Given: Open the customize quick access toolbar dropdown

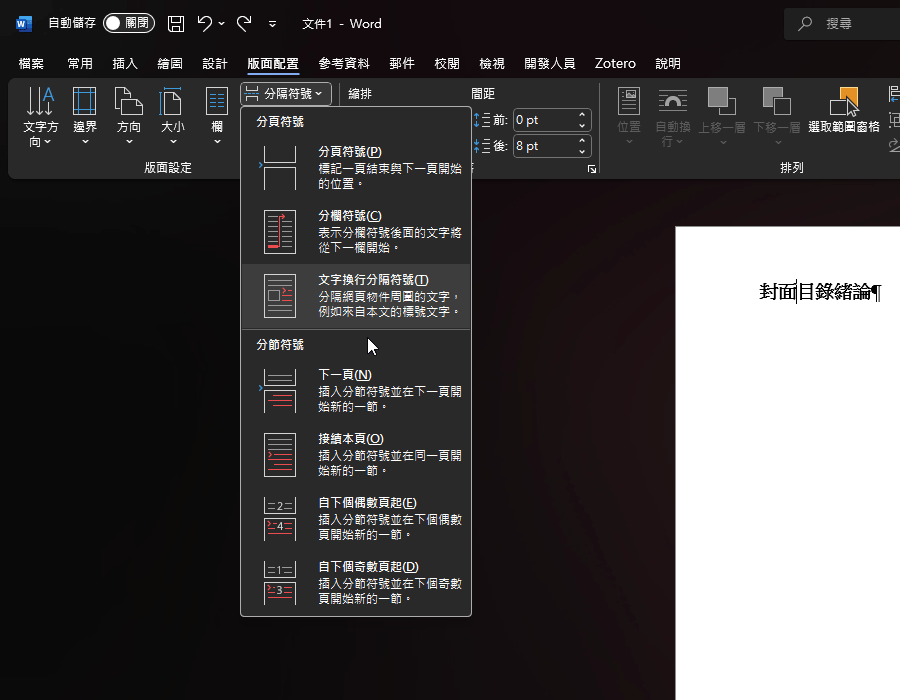Looking at the screenshot, I should point(273,24).
